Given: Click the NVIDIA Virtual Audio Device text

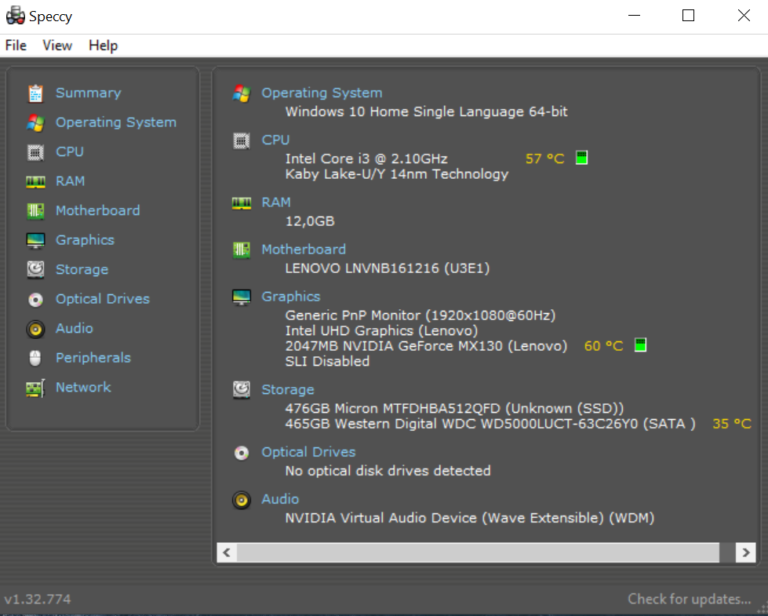Looking at the screenshot, I should pos(470,518).
